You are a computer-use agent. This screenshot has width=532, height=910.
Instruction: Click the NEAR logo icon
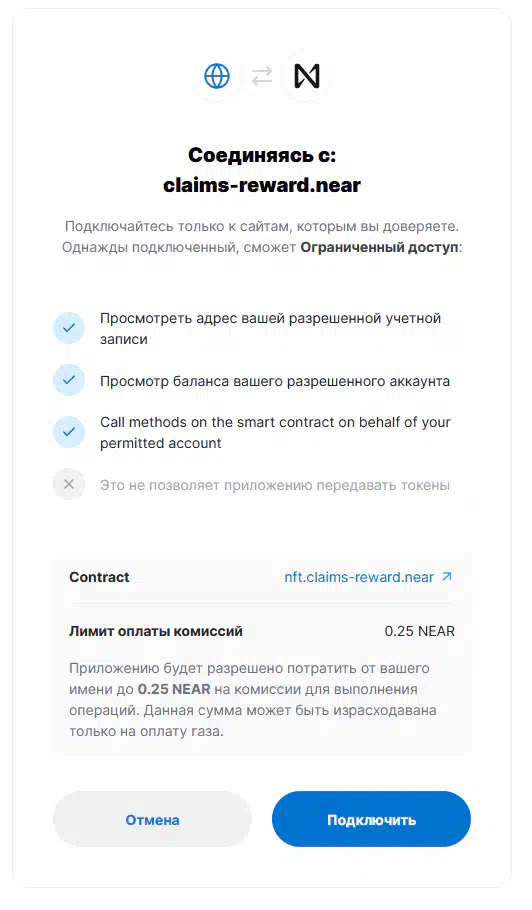307,76
